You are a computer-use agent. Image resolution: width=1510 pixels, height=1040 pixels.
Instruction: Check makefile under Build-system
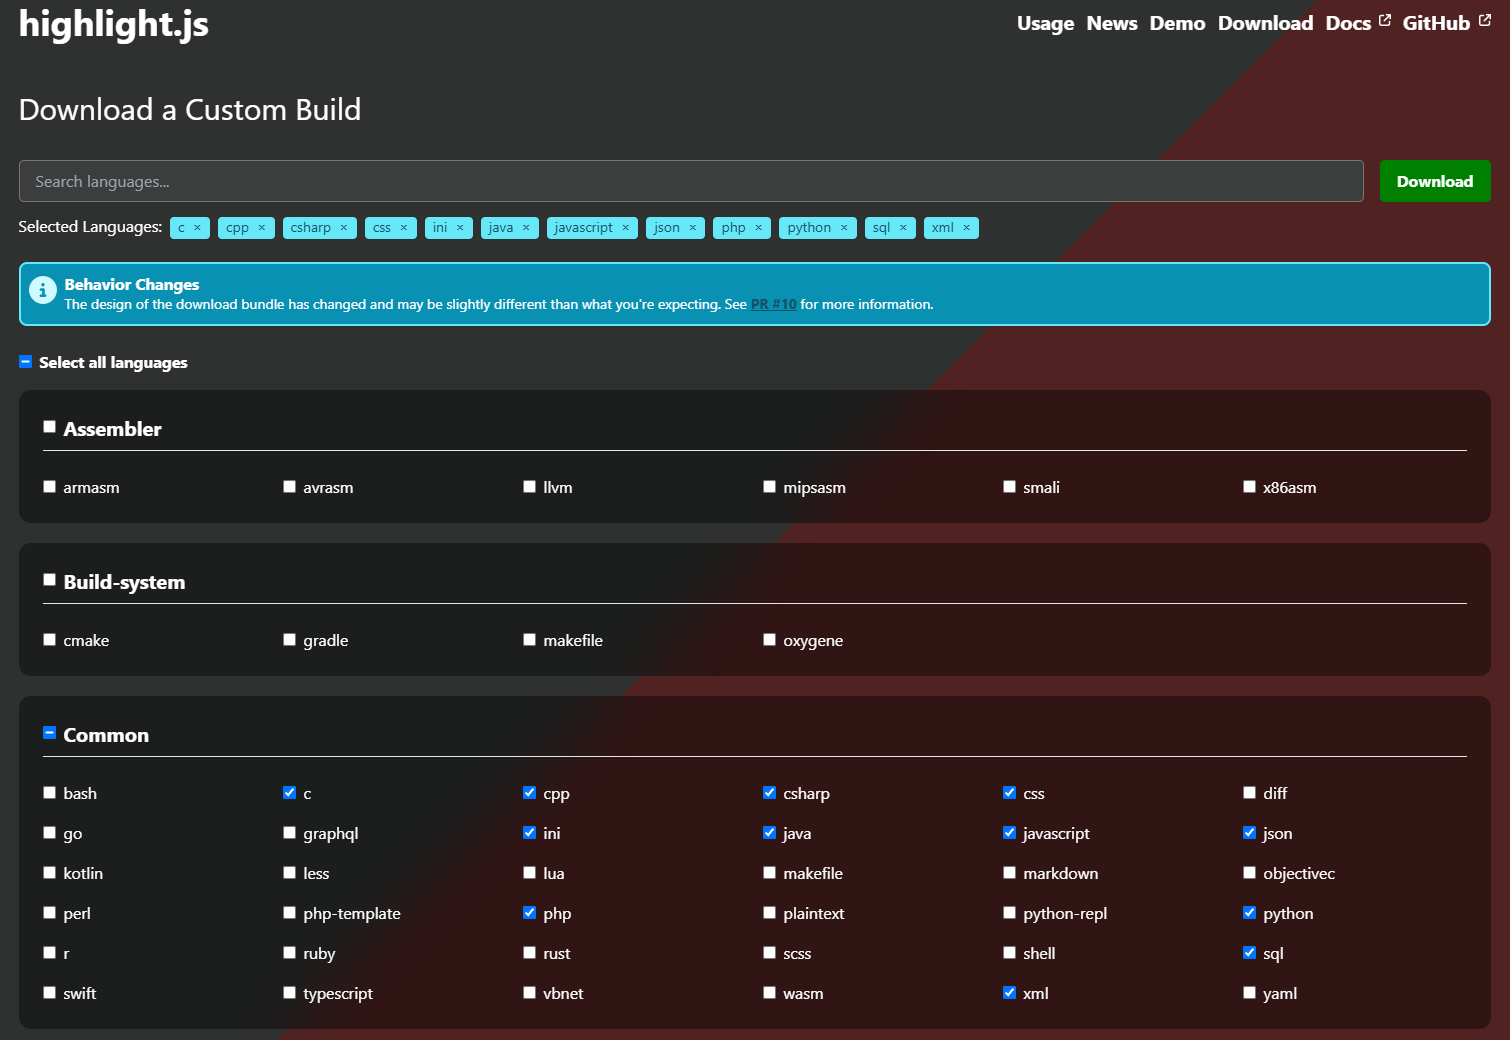coord(529,640)
